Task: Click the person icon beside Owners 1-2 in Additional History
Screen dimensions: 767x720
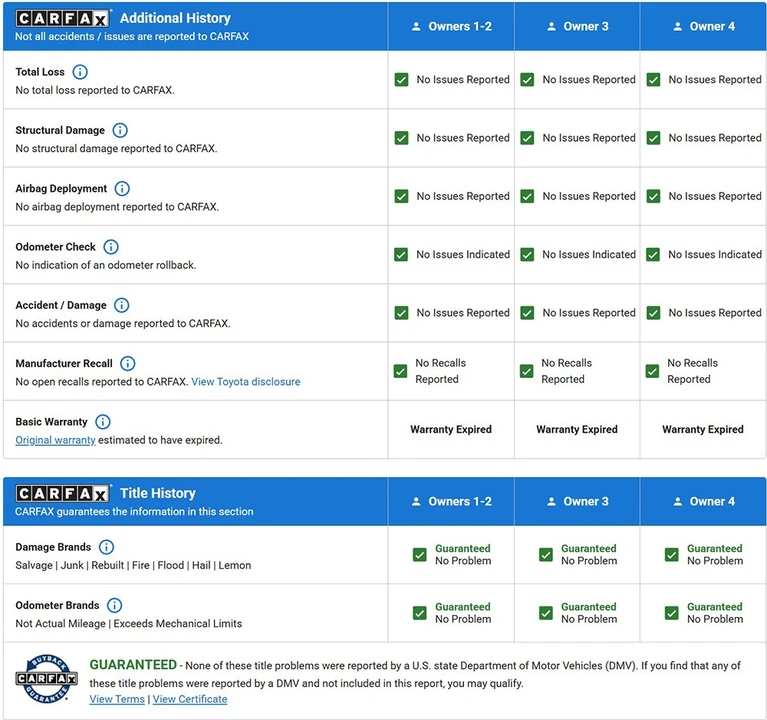Action: [416, 26]
